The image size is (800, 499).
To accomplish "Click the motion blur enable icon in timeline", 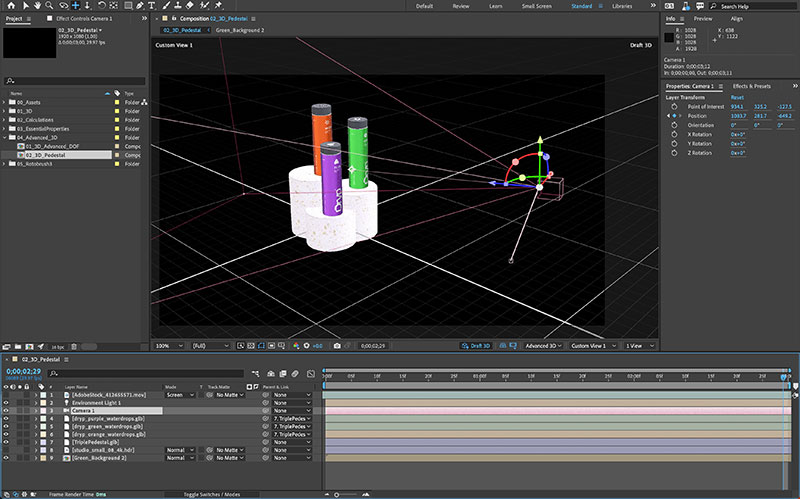I will tap(295, 374).
